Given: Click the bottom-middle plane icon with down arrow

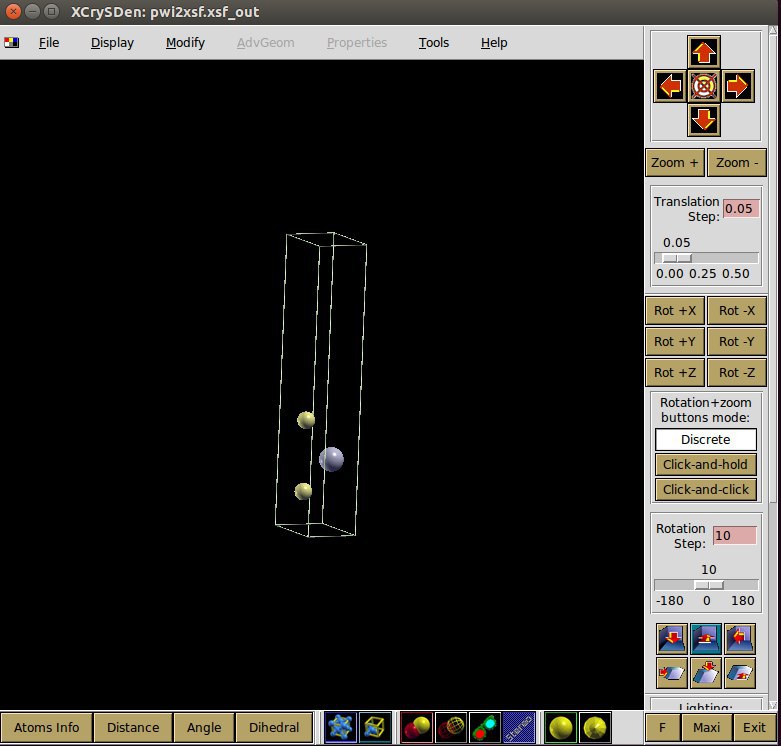Looking at the screenshot, I should pos(706,673).
